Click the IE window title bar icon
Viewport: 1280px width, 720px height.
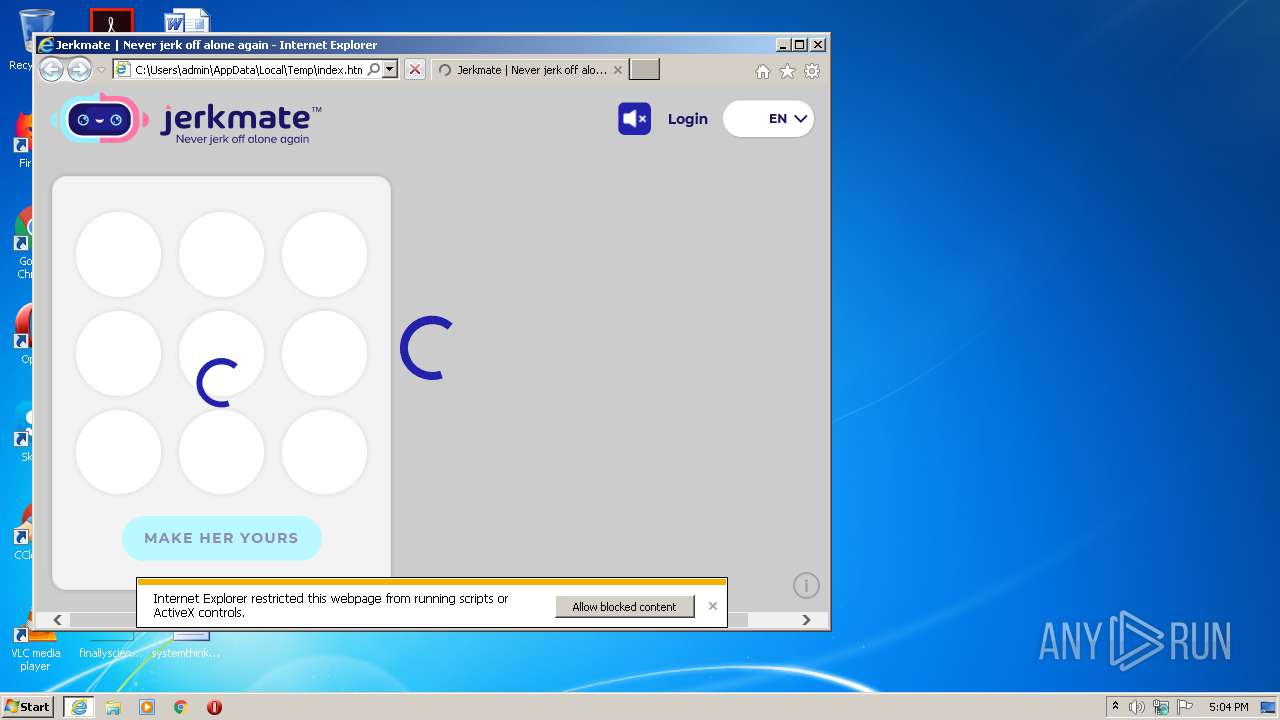45,45
